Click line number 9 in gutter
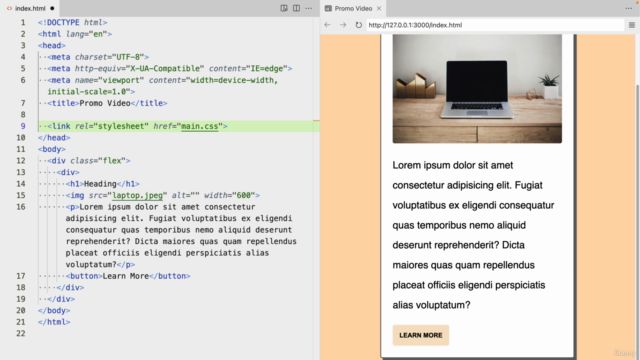This screenshot has height=360, width=640. 23,126
